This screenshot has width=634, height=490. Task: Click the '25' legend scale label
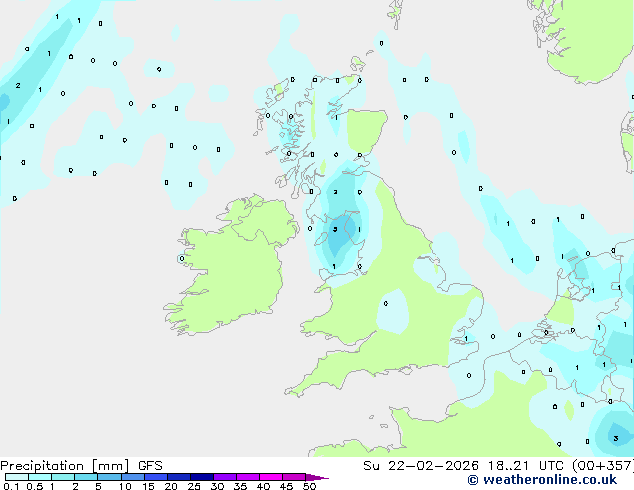[x=194, y=486]
